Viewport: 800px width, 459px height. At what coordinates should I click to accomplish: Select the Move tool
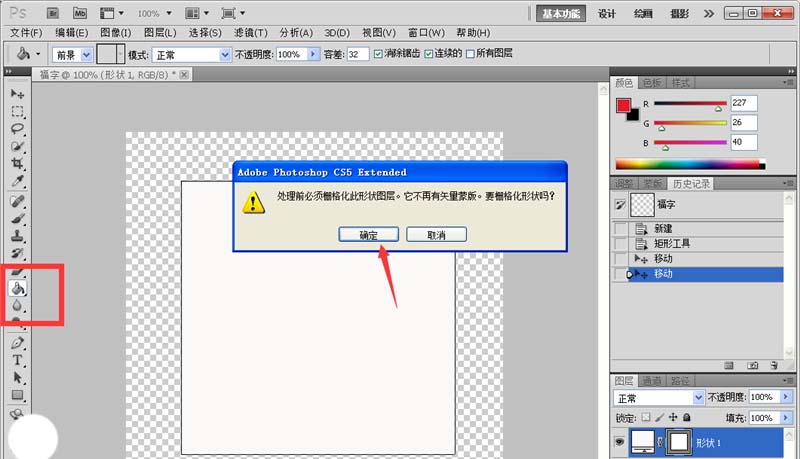pos(17,94)
